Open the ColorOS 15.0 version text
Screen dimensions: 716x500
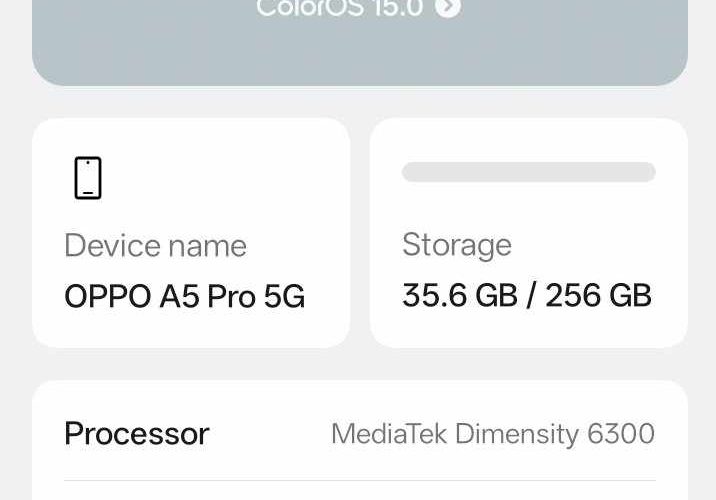tap(339, 9)
